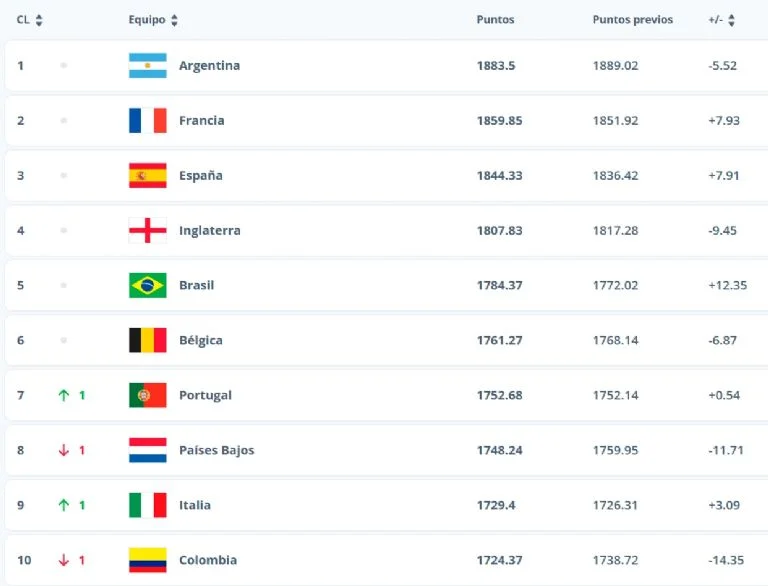Click the Francia flag icon
The width and height of the screenshot is (768, 586).
[x=147, y=121]
